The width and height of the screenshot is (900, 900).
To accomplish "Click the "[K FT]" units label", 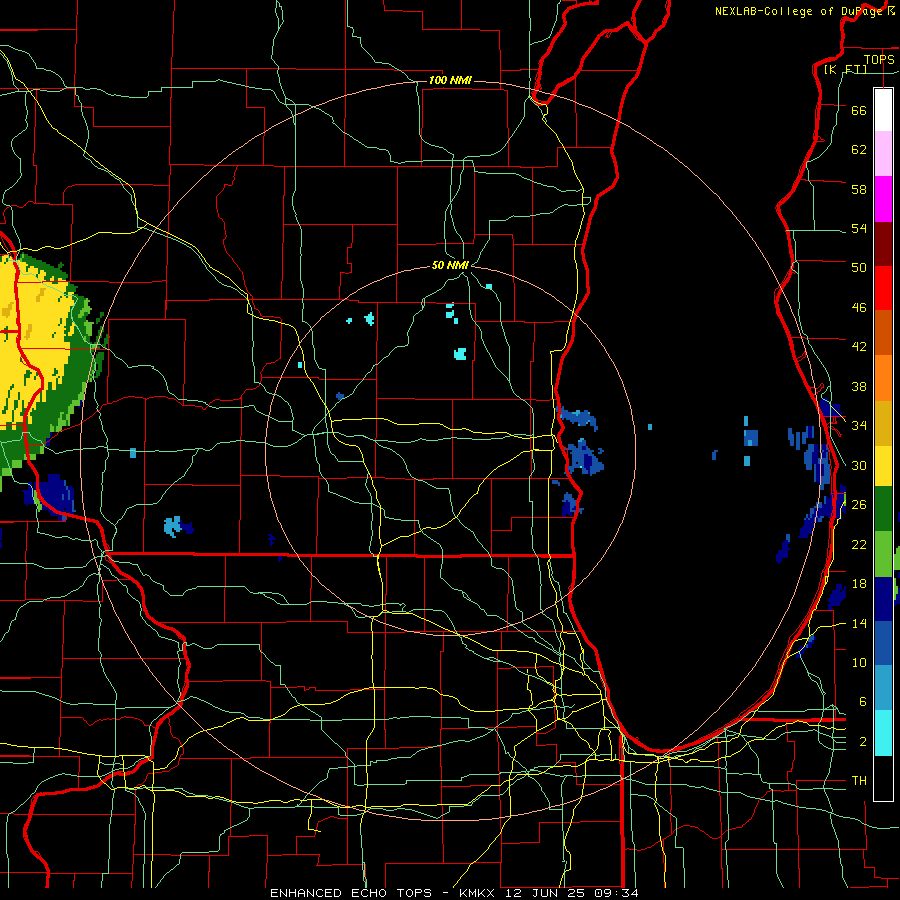I will (x=845, y=69).
